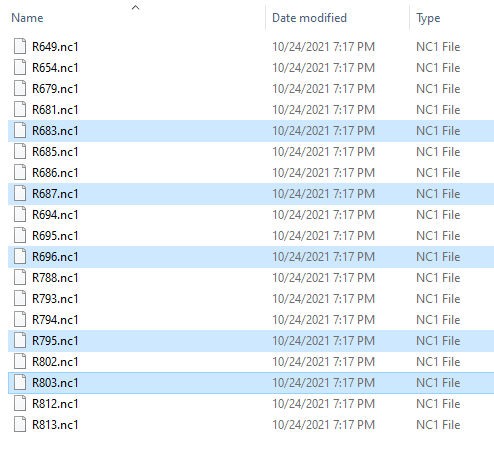Click the file icon for R803.nc1

[20, 382]
